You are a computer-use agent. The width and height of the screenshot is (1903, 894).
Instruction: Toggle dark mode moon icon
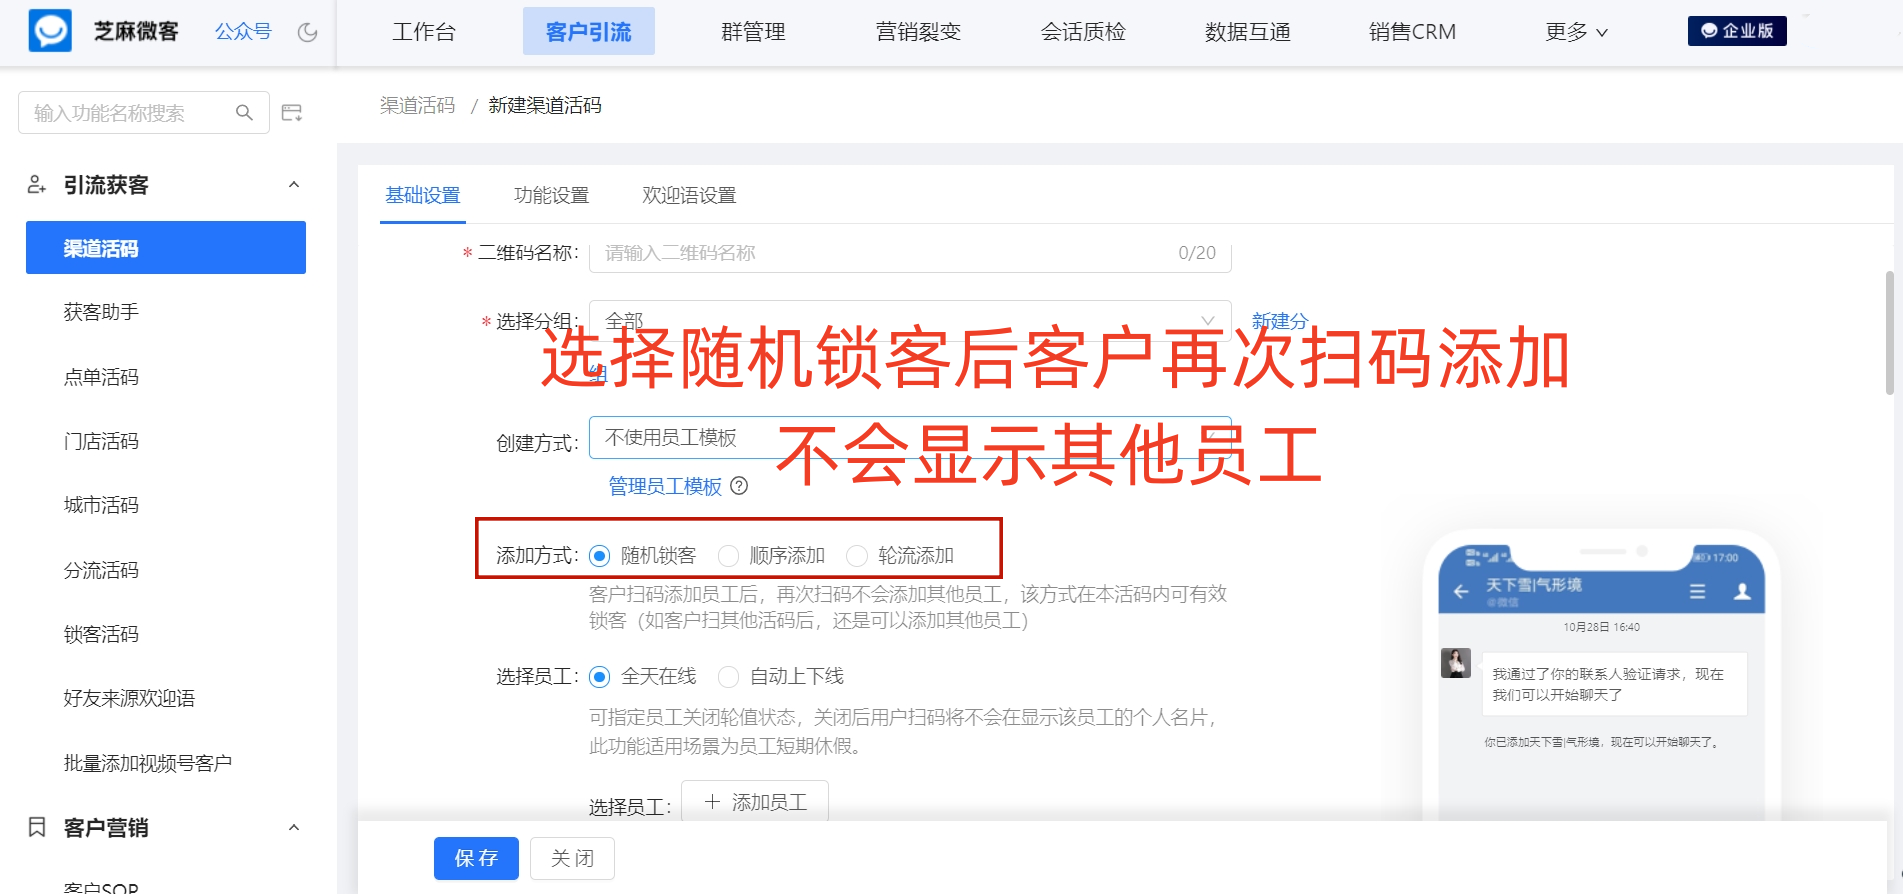point(308,32)
